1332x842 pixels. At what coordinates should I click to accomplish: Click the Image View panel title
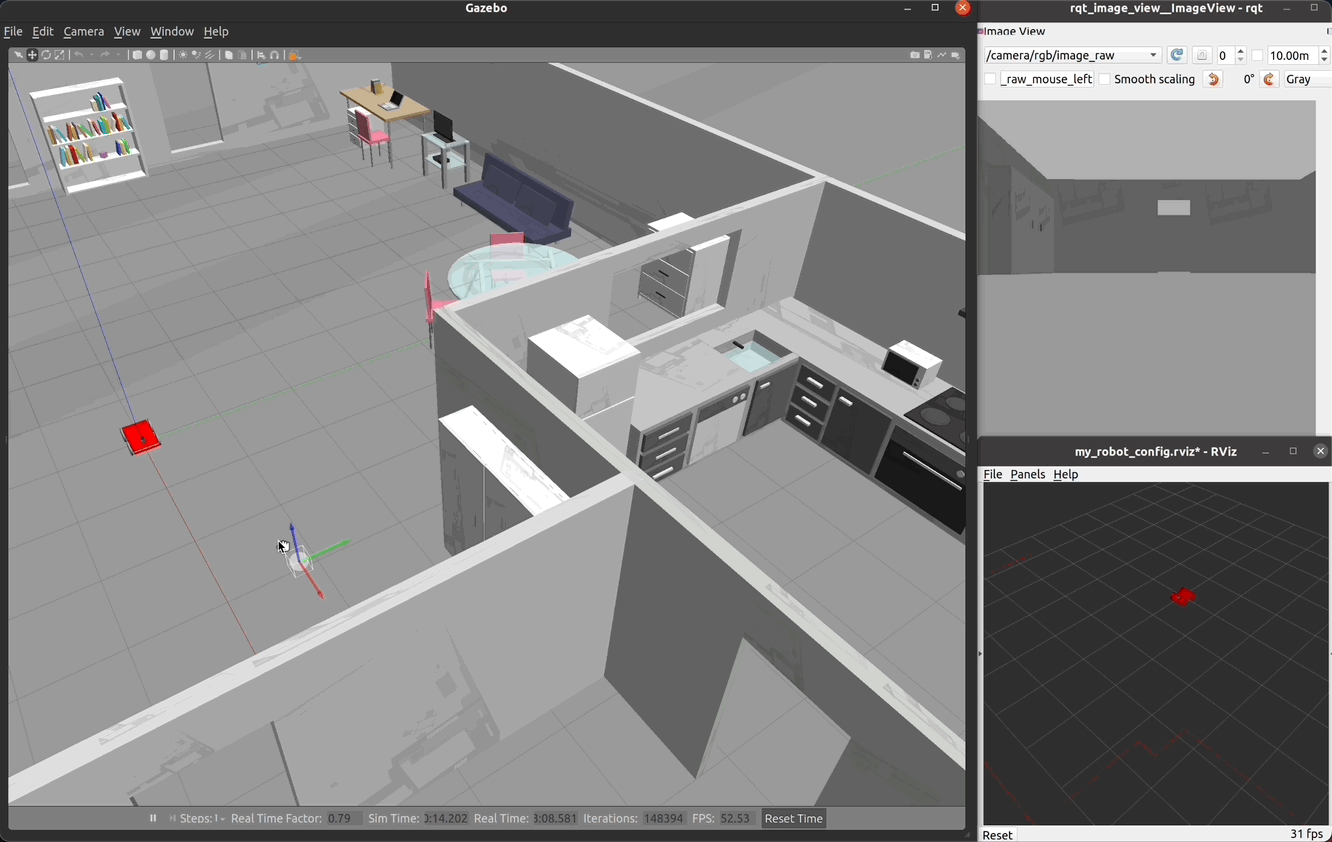coord(1015,31)
